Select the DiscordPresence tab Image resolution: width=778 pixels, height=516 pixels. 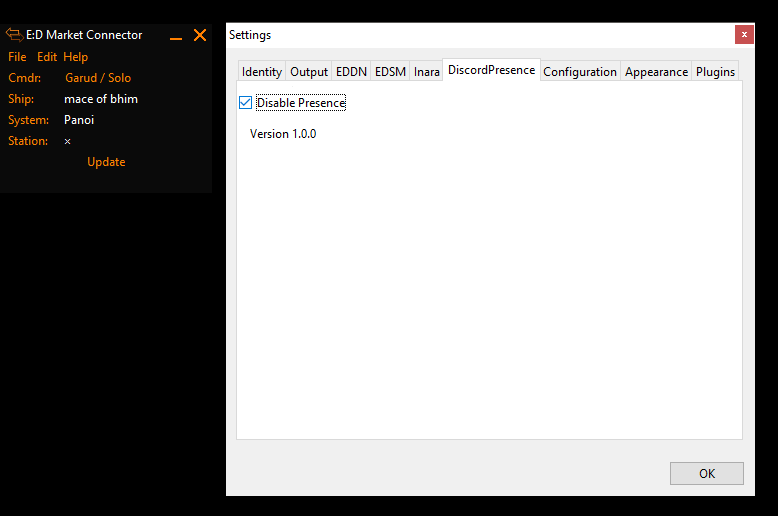(491, 70)
